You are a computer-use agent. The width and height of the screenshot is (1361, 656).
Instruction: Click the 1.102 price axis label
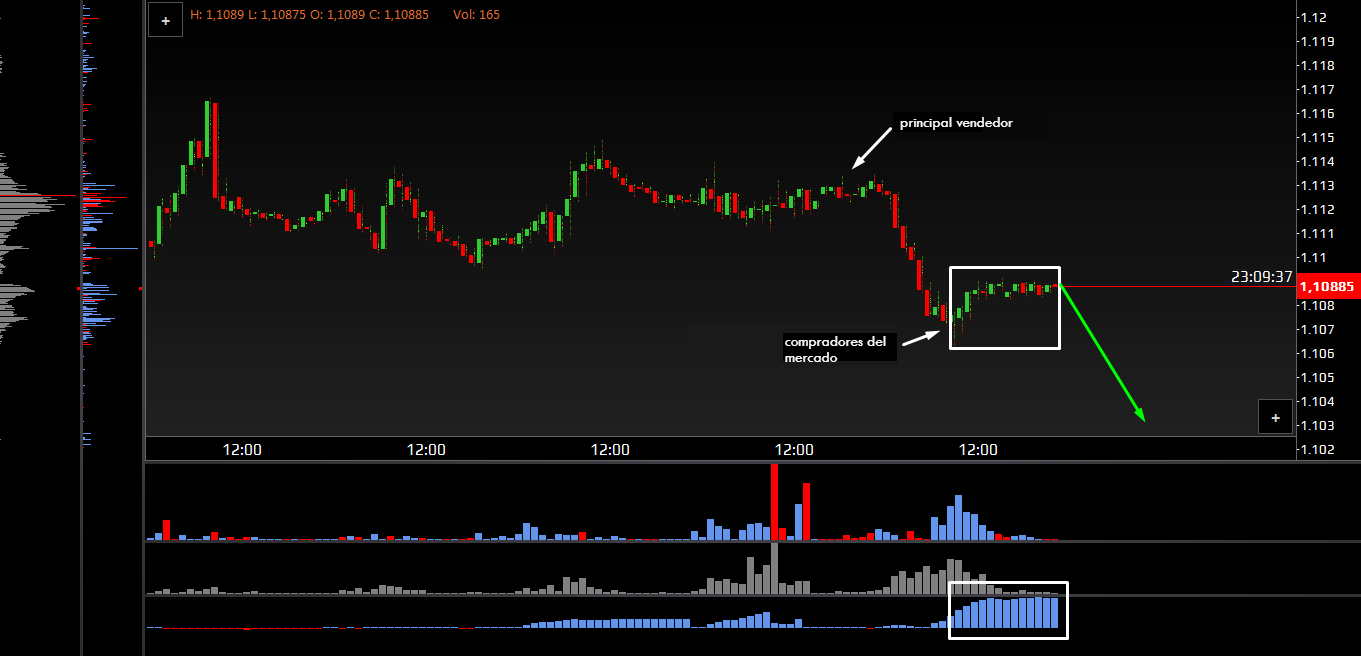pos(1315,450)
